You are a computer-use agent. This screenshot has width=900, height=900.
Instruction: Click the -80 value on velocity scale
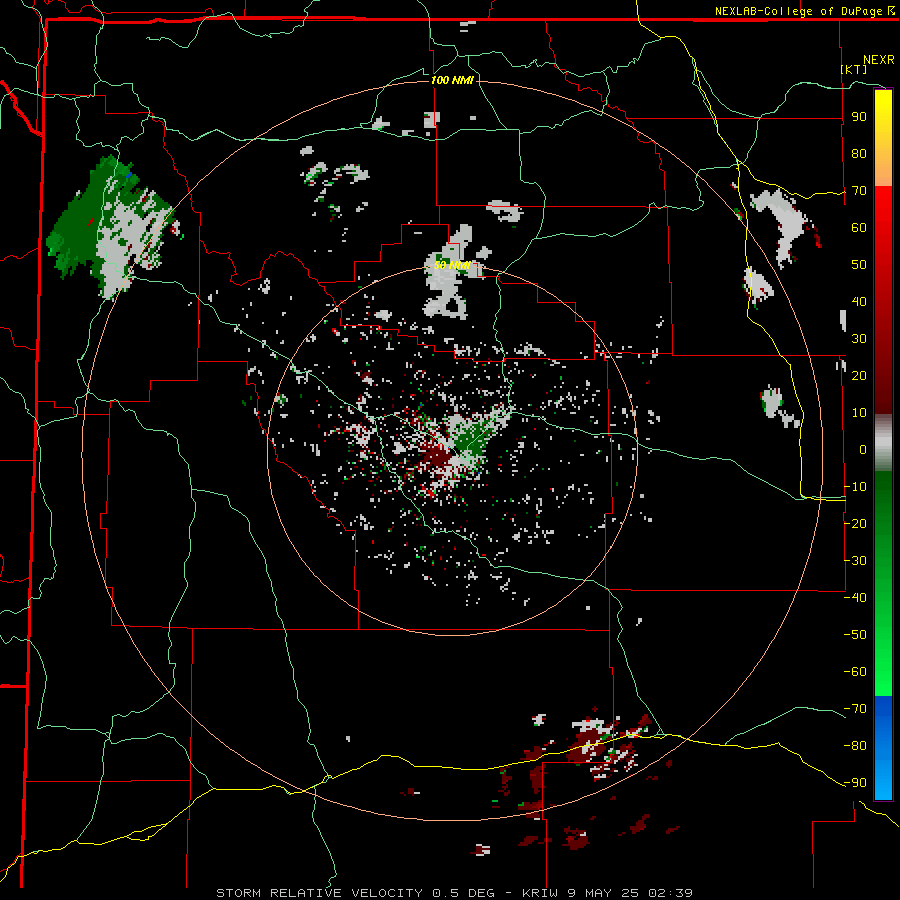855,746
